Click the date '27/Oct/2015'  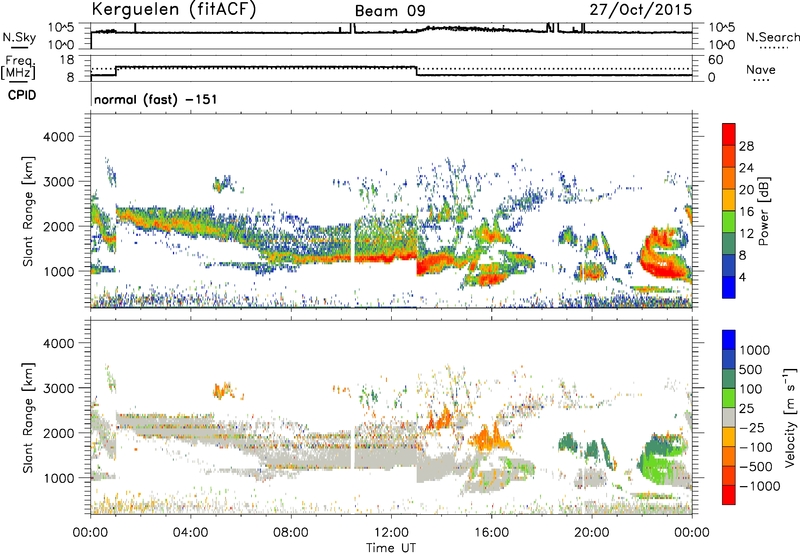click(641, 9)
